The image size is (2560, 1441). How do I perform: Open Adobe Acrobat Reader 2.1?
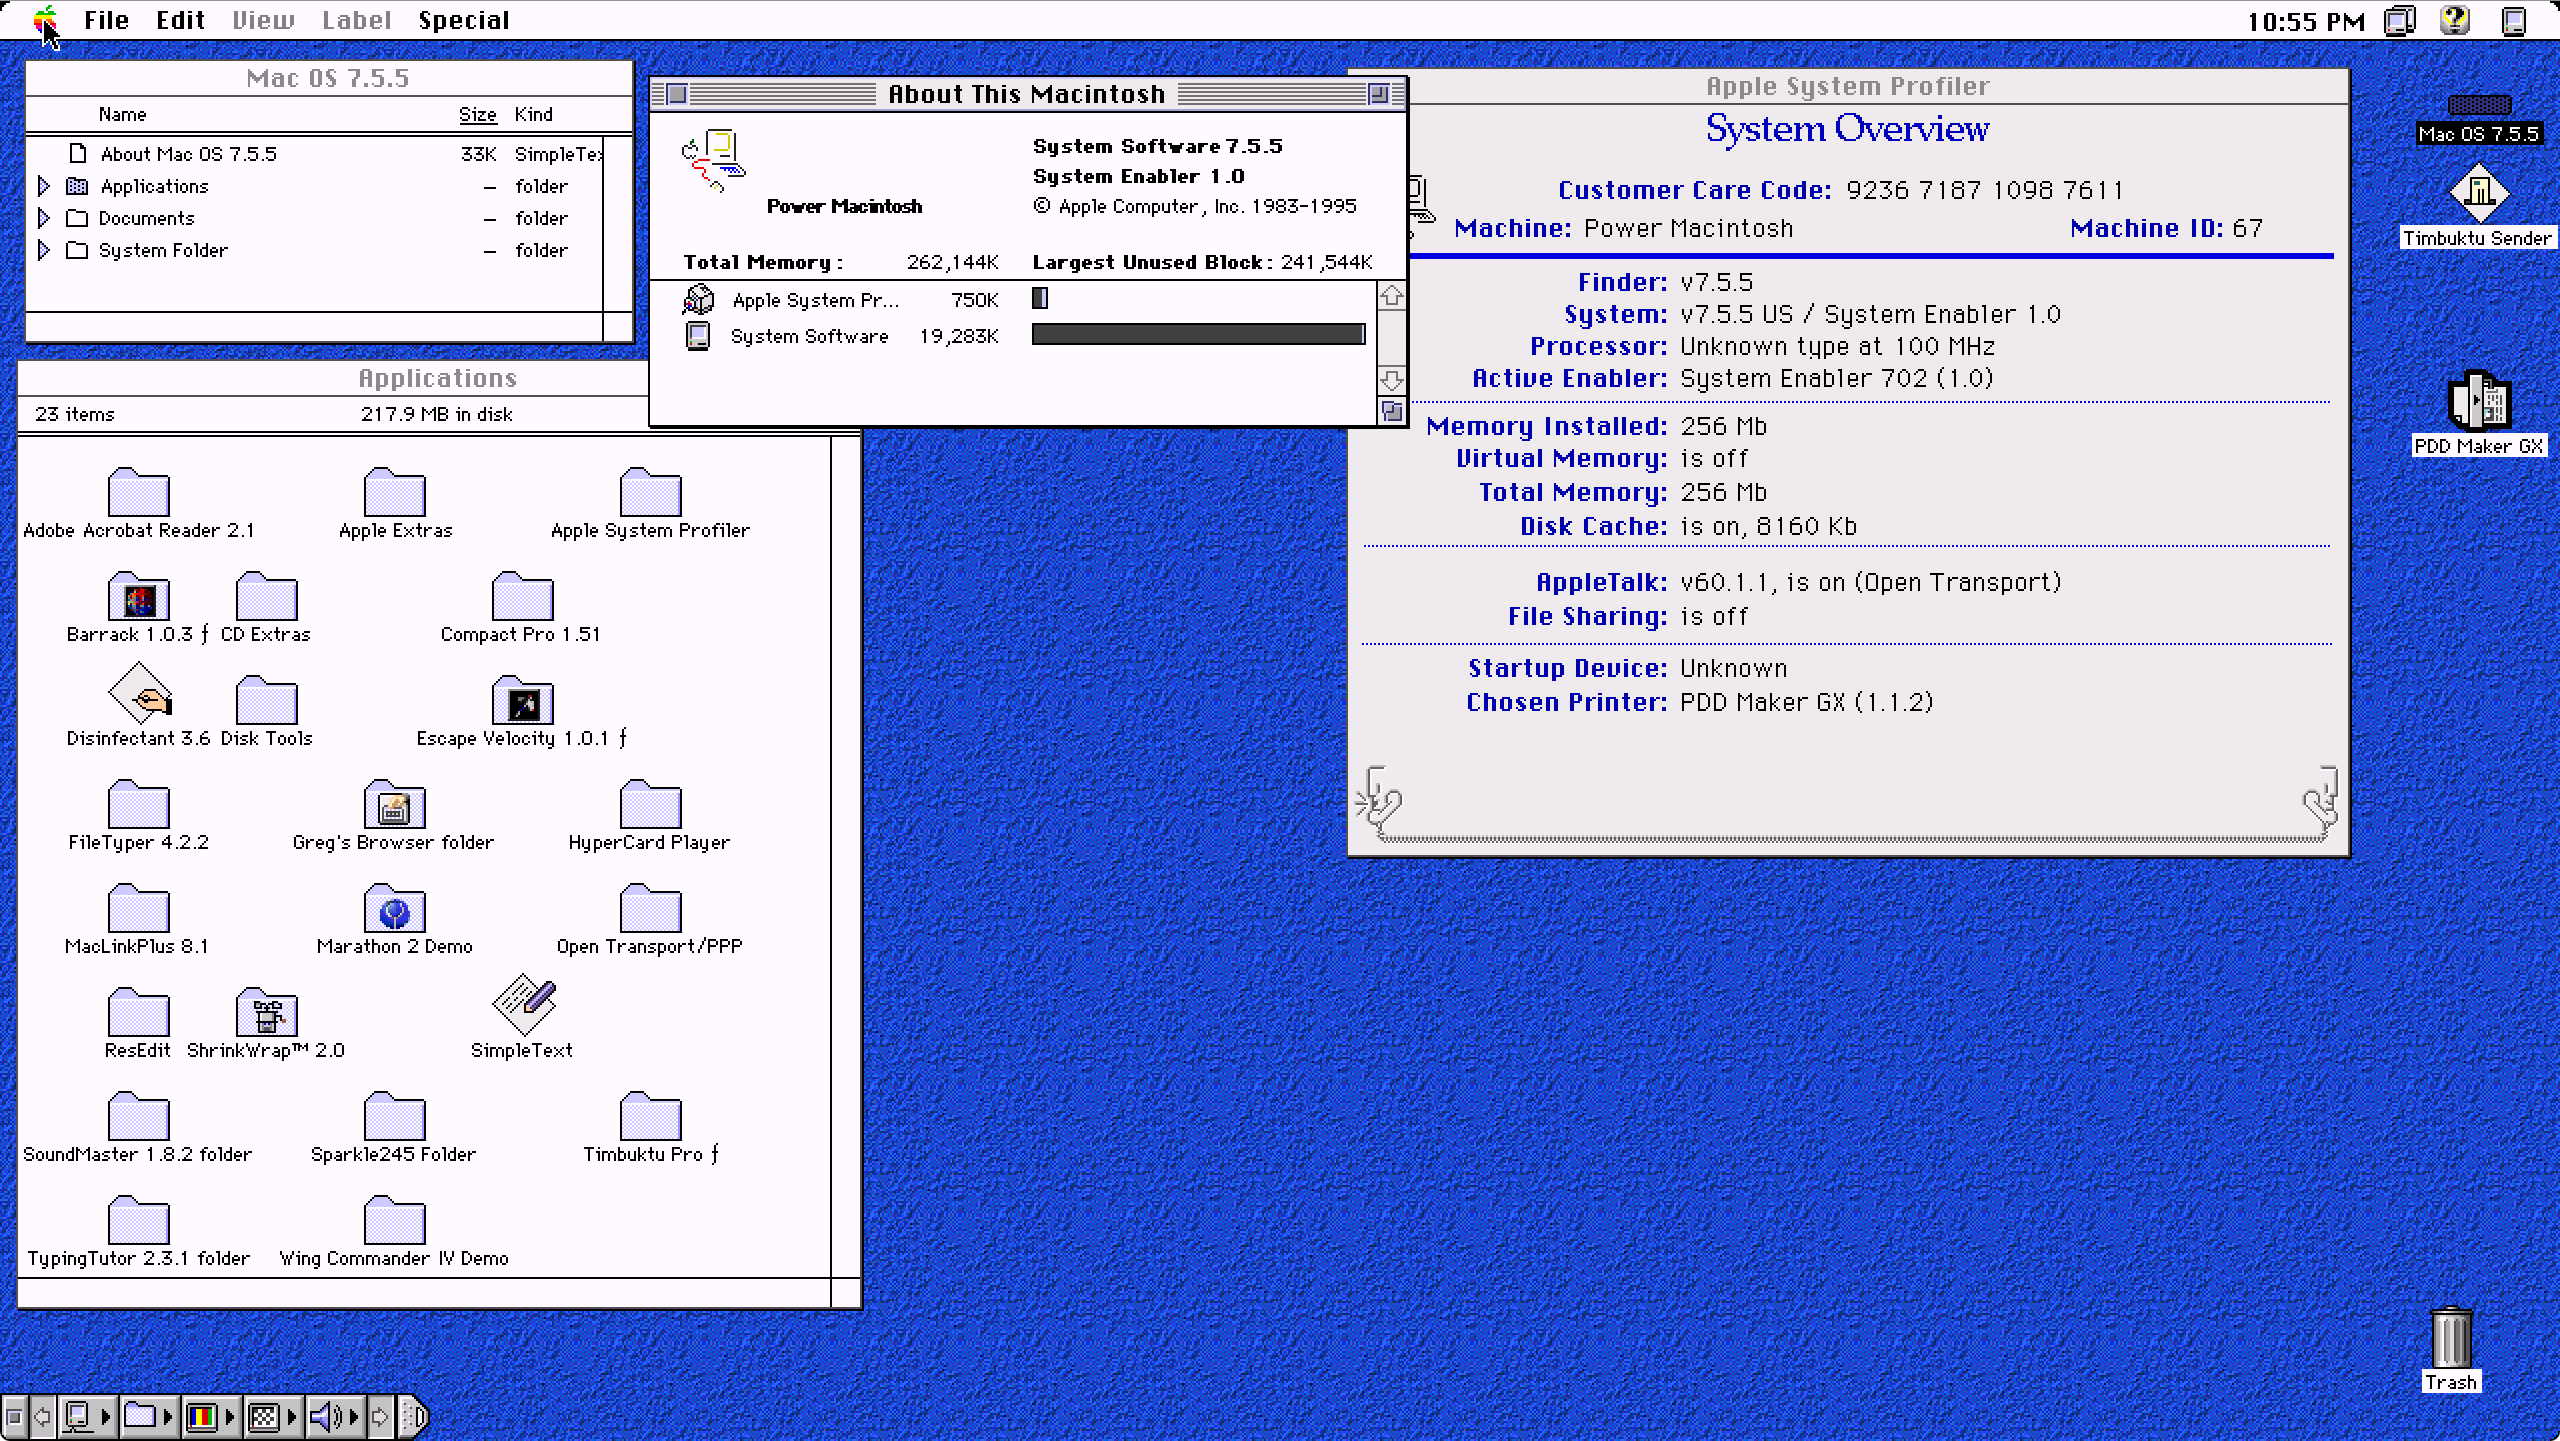(137, 492)
